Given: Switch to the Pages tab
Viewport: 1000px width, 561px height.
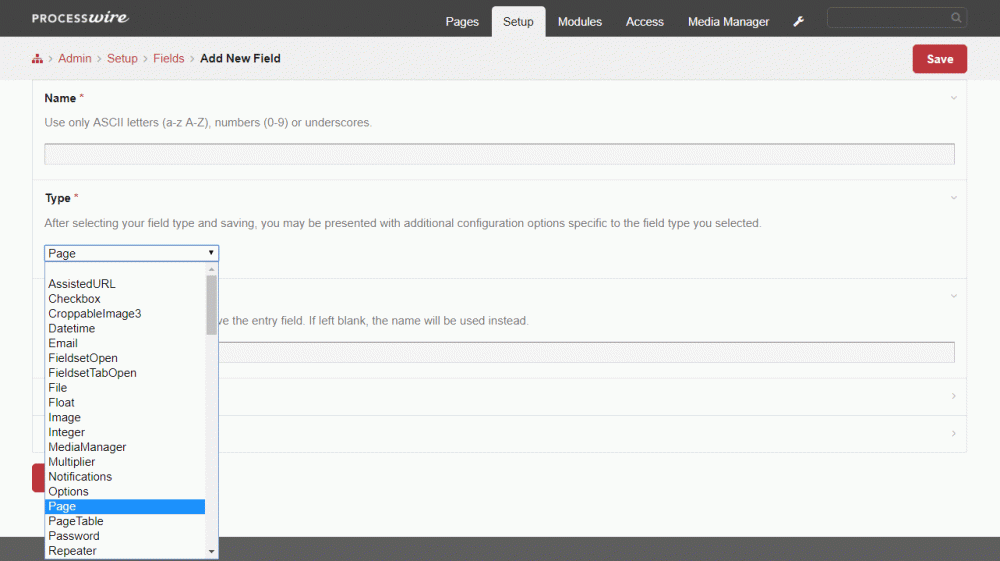Looking at the screenshot, I should click(x=462, y=22).
